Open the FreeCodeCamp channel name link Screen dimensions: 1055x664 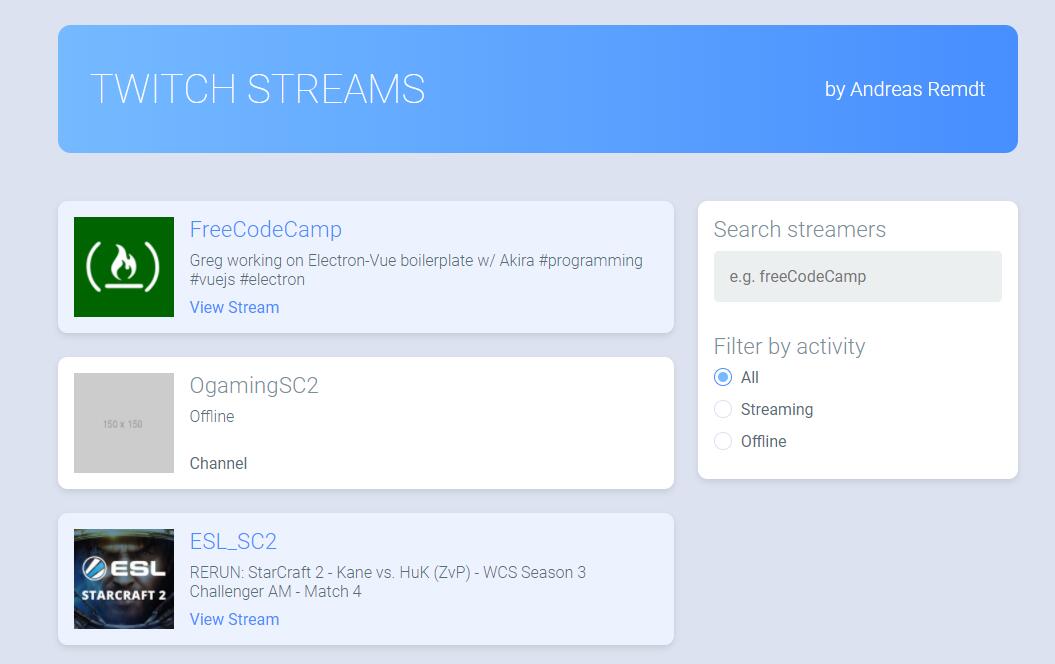point(265,229)
